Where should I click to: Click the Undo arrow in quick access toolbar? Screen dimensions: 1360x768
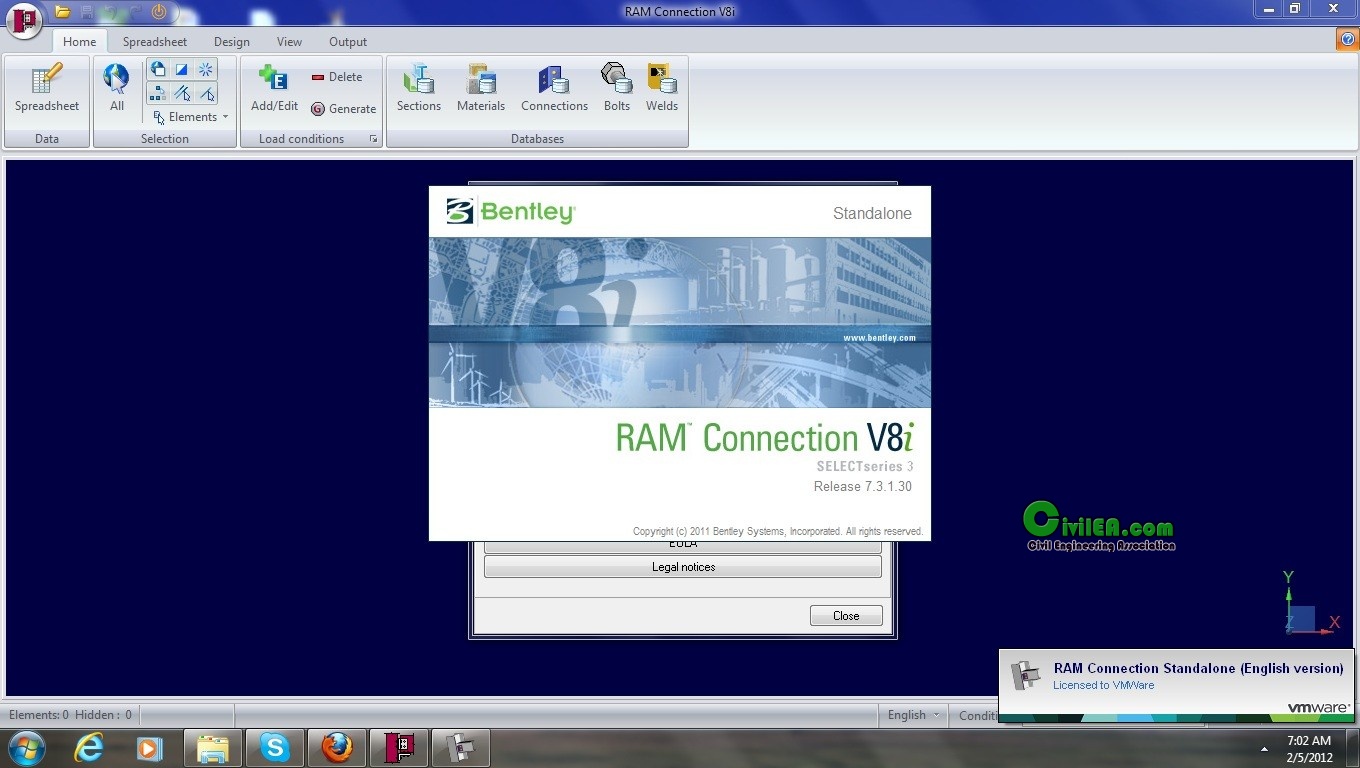click(110, 12)
